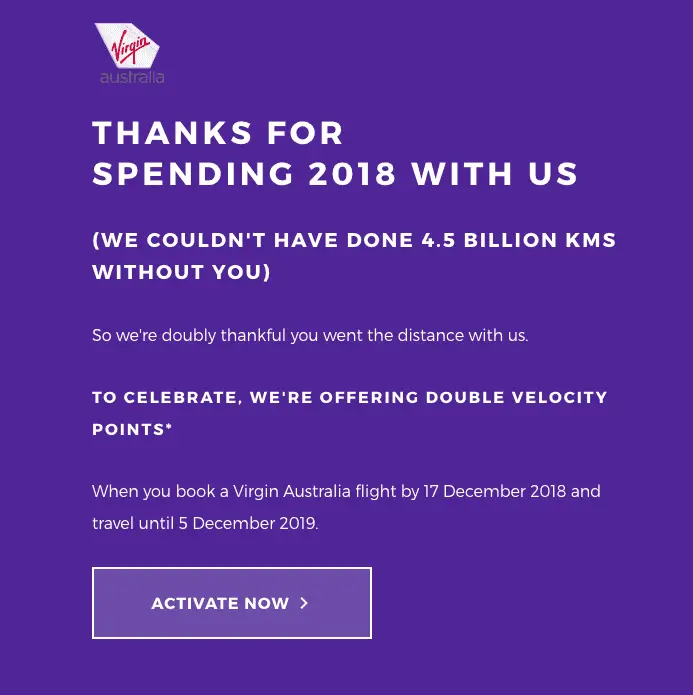Click the grey 'australia' wordmark under logo
This screenshot has height=695, width=693.
(132, 77)
